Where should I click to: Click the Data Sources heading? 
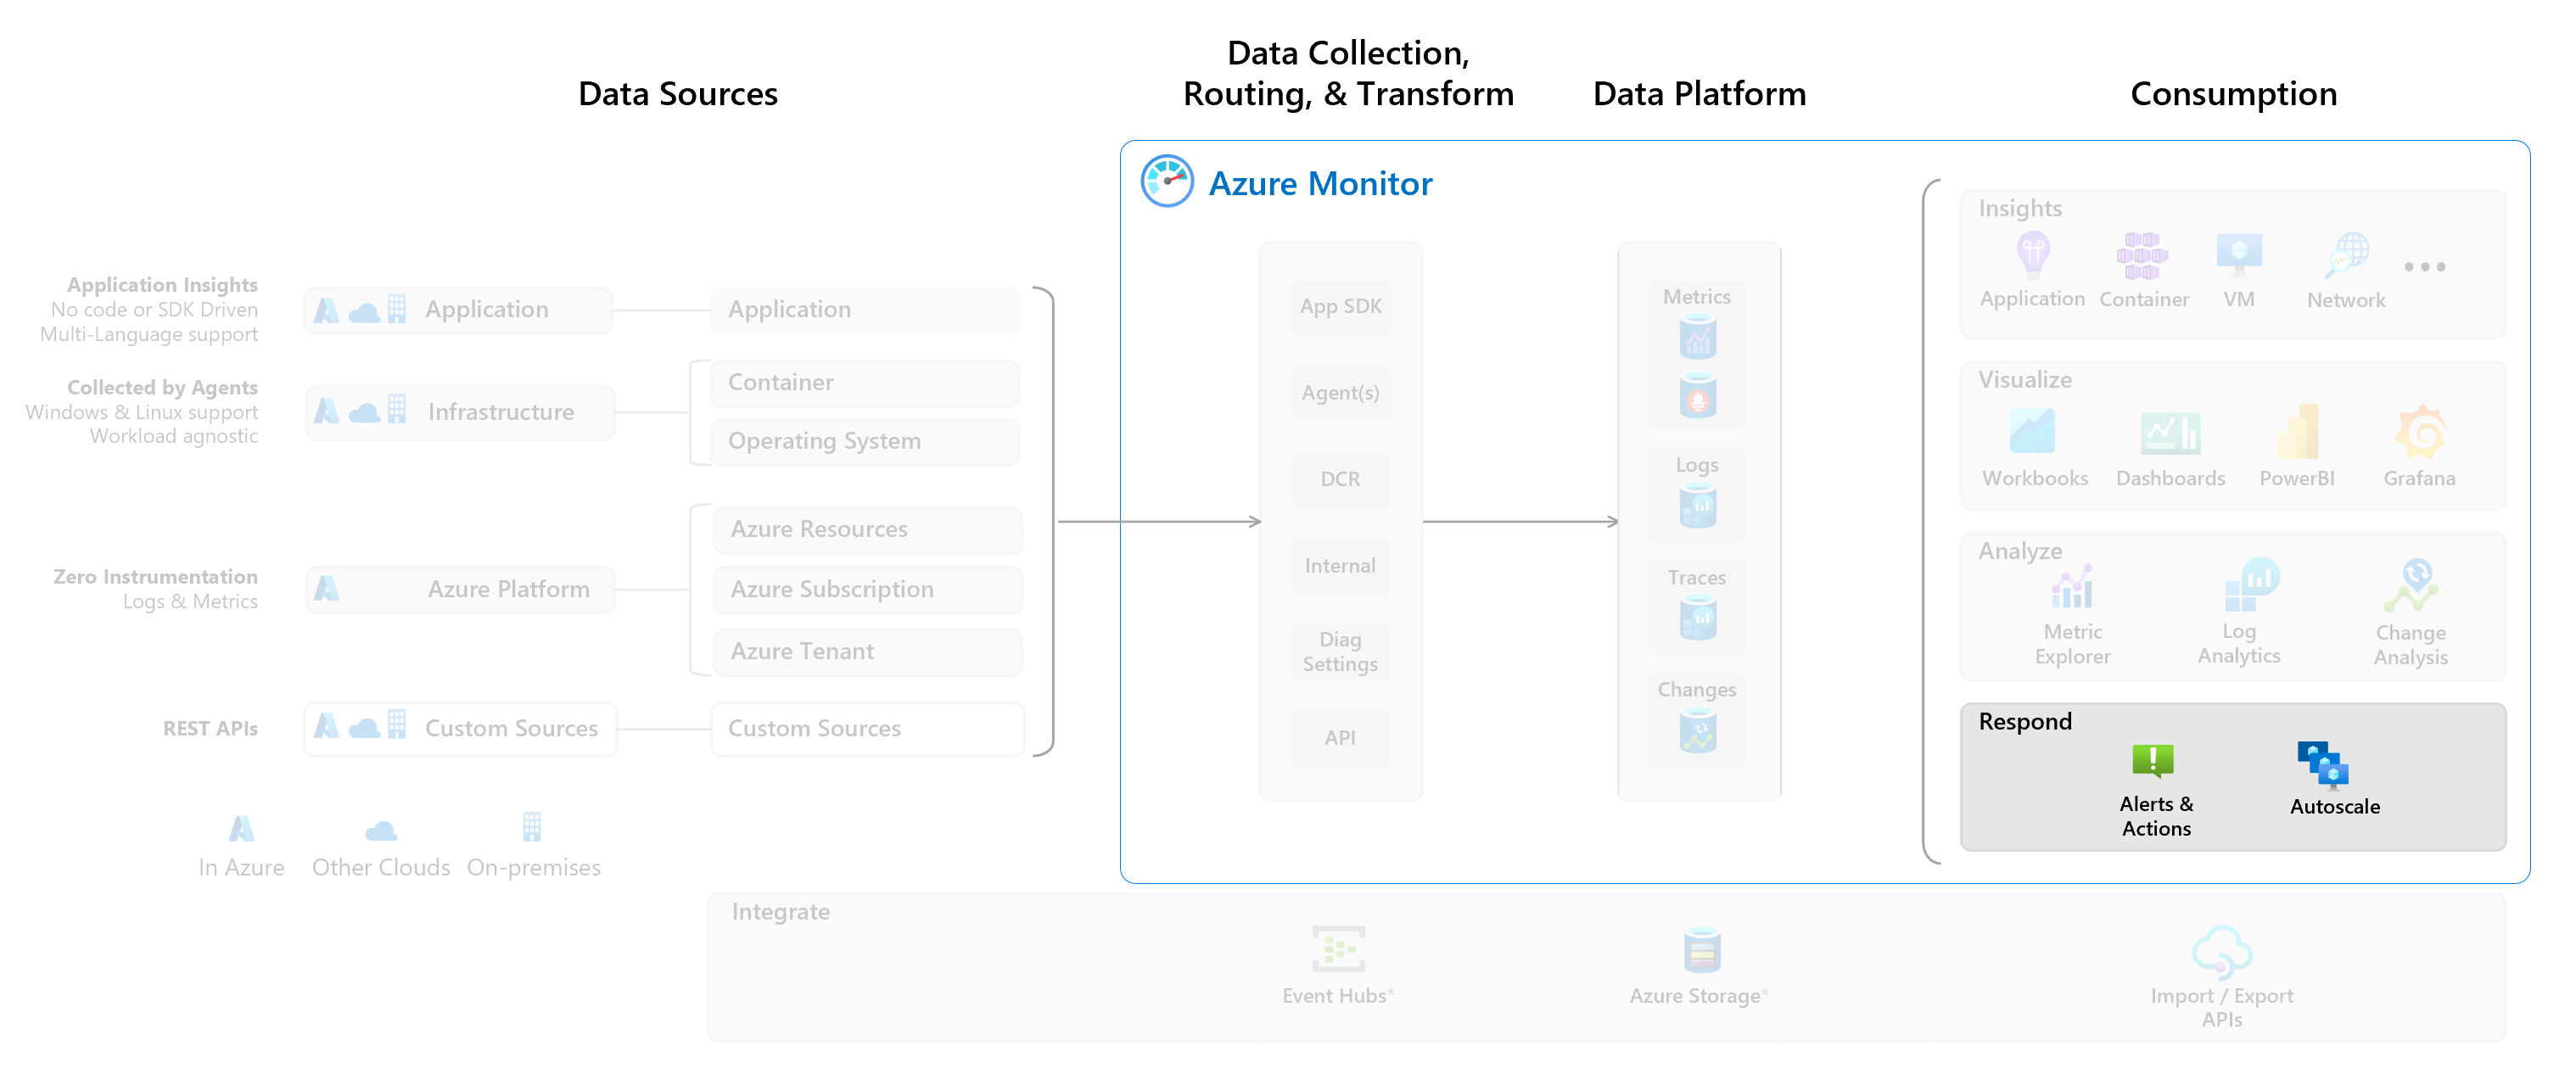[677, 94]
